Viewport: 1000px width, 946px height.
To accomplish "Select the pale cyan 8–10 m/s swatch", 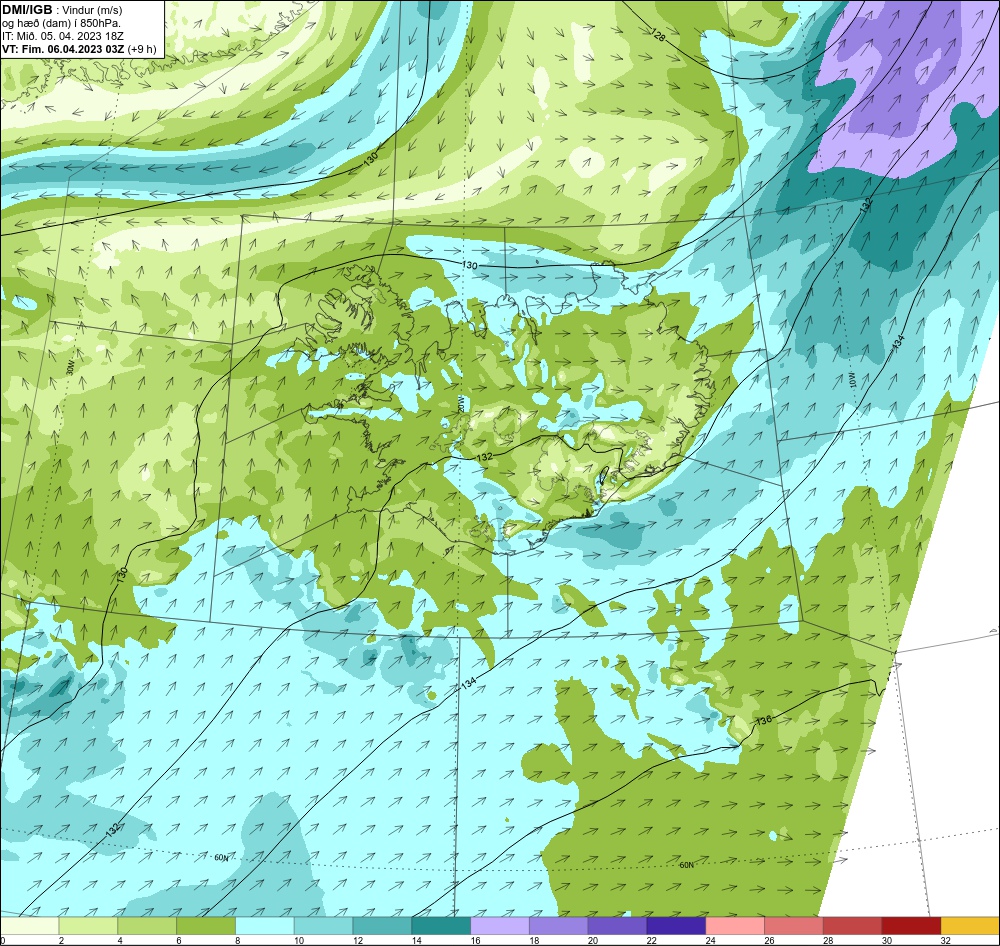I will (265, 926).
